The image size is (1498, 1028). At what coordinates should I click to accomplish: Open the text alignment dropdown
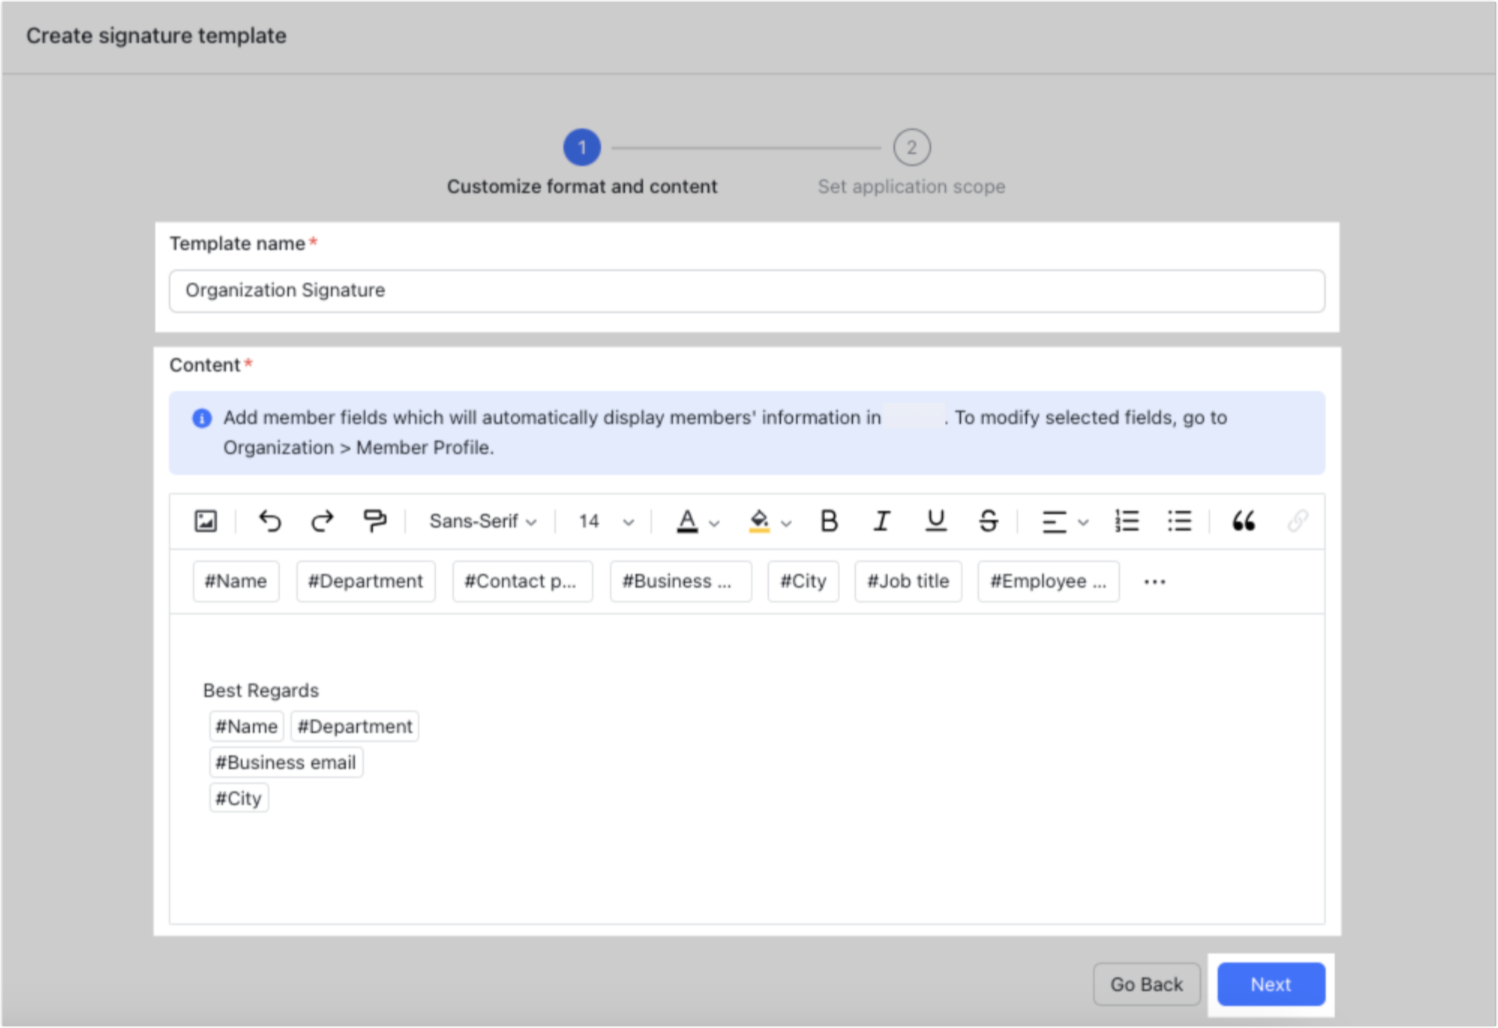tap(1064, 521)
